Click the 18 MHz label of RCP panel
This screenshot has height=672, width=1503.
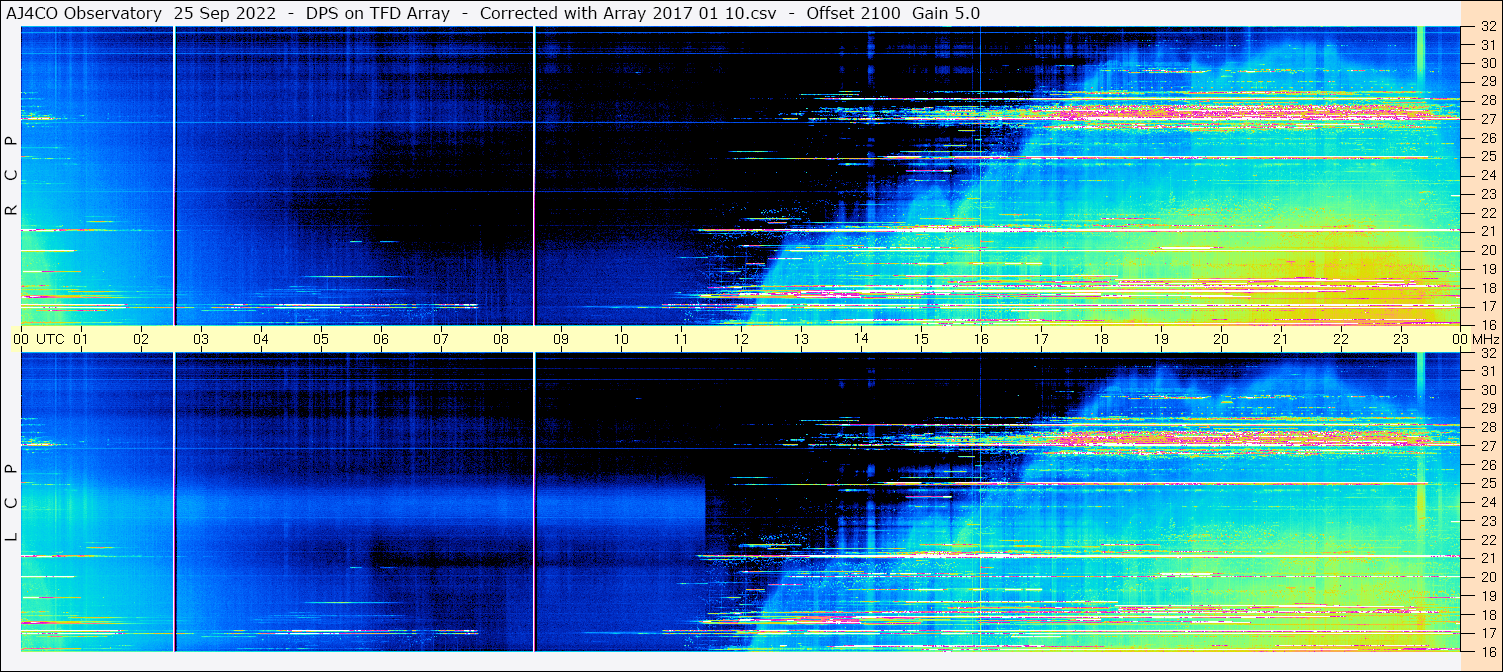coord(1487,287)
